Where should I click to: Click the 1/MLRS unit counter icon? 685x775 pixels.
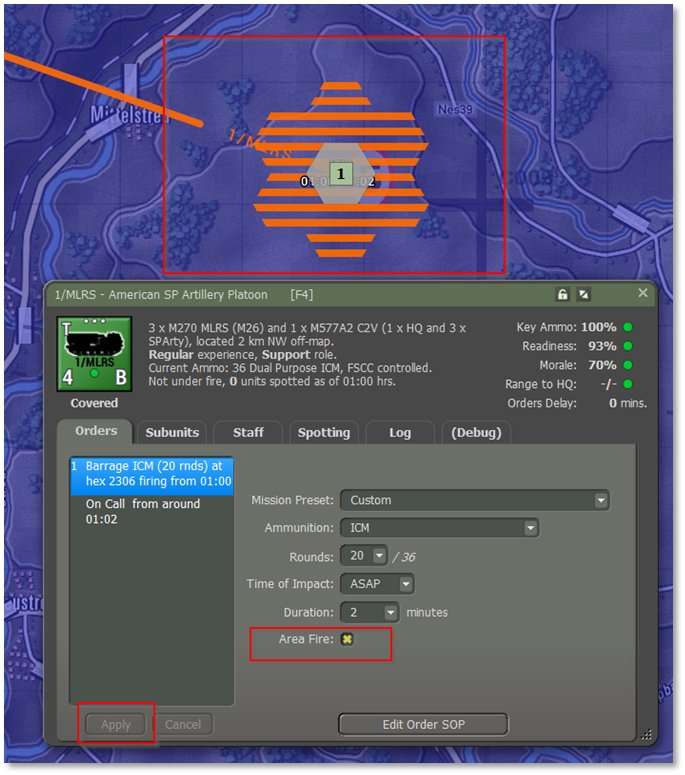93,355
